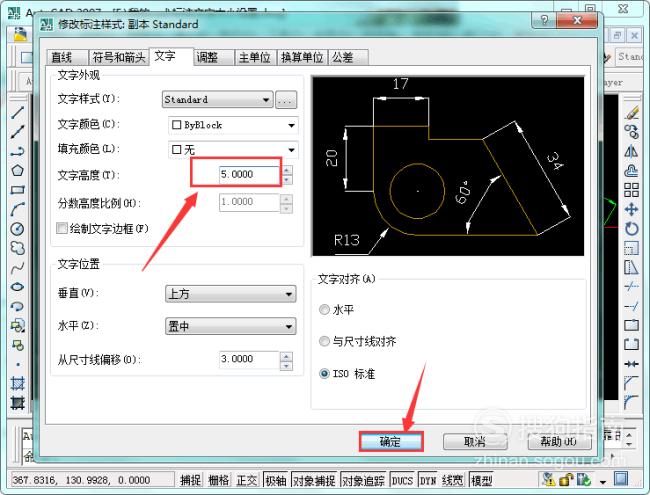Select the Polyline tool
The height and width of the screenshot is (495, 650).
point(17,151)
